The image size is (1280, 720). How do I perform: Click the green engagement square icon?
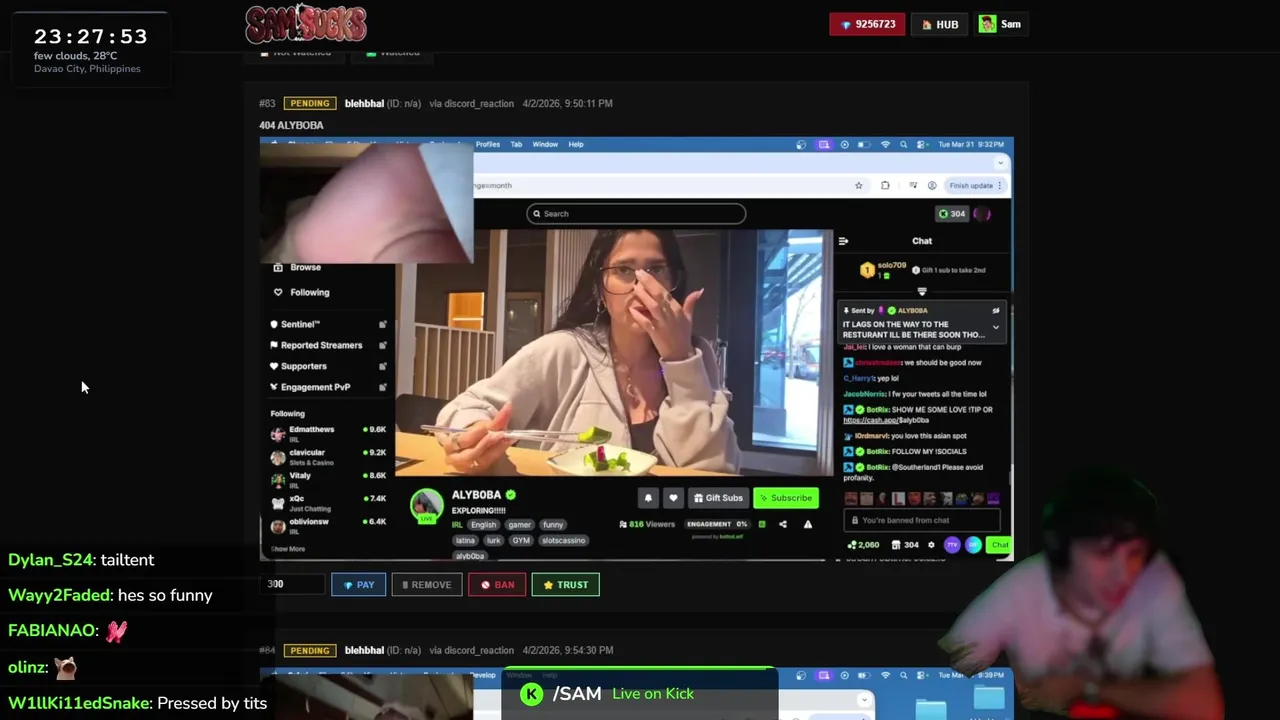click(x=762, y=524)
